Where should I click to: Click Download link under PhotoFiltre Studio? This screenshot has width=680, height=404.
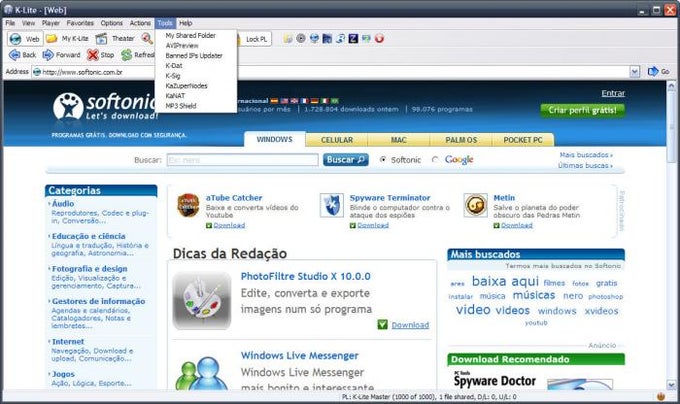[410, 325]
